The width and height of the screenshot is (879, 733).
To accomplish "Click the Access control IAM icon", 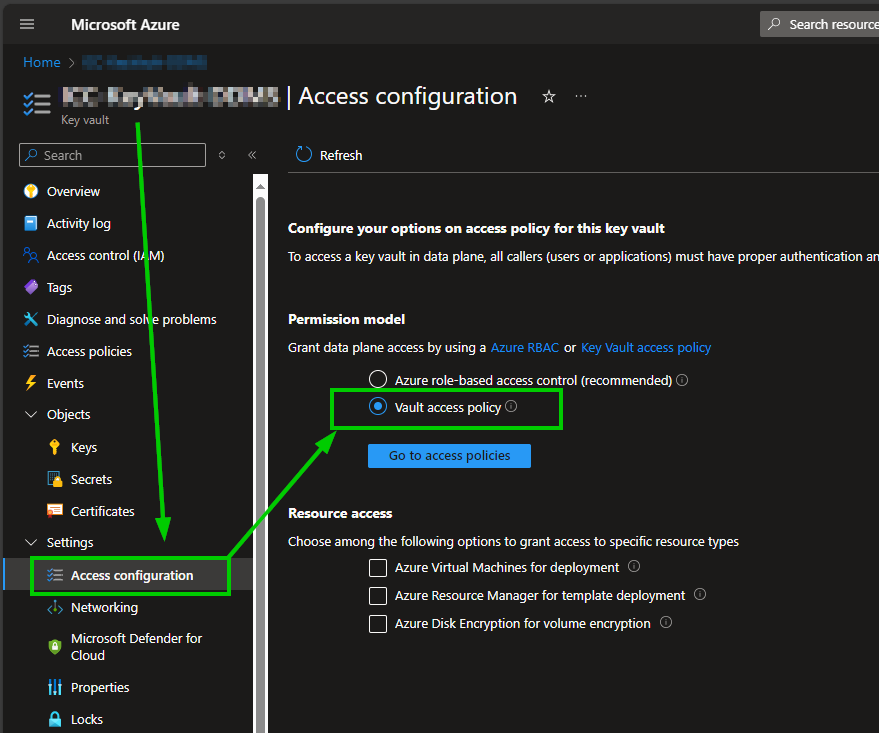I will click(31, 256).
